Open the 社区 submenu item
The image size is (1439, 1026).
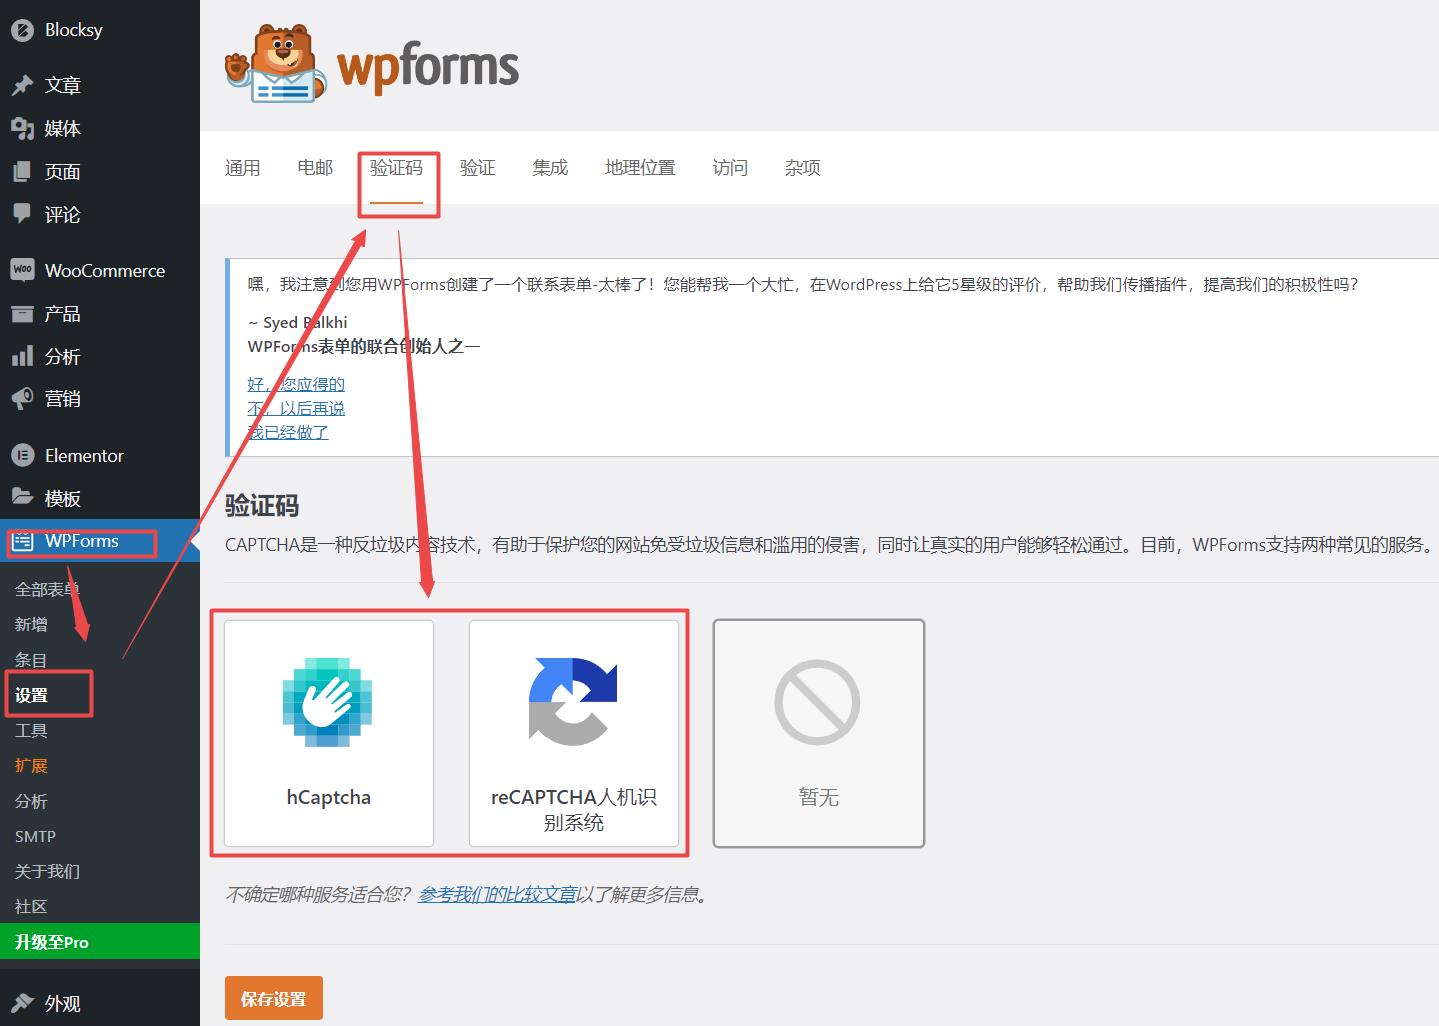pyautogui.click(x=31, y=906)
